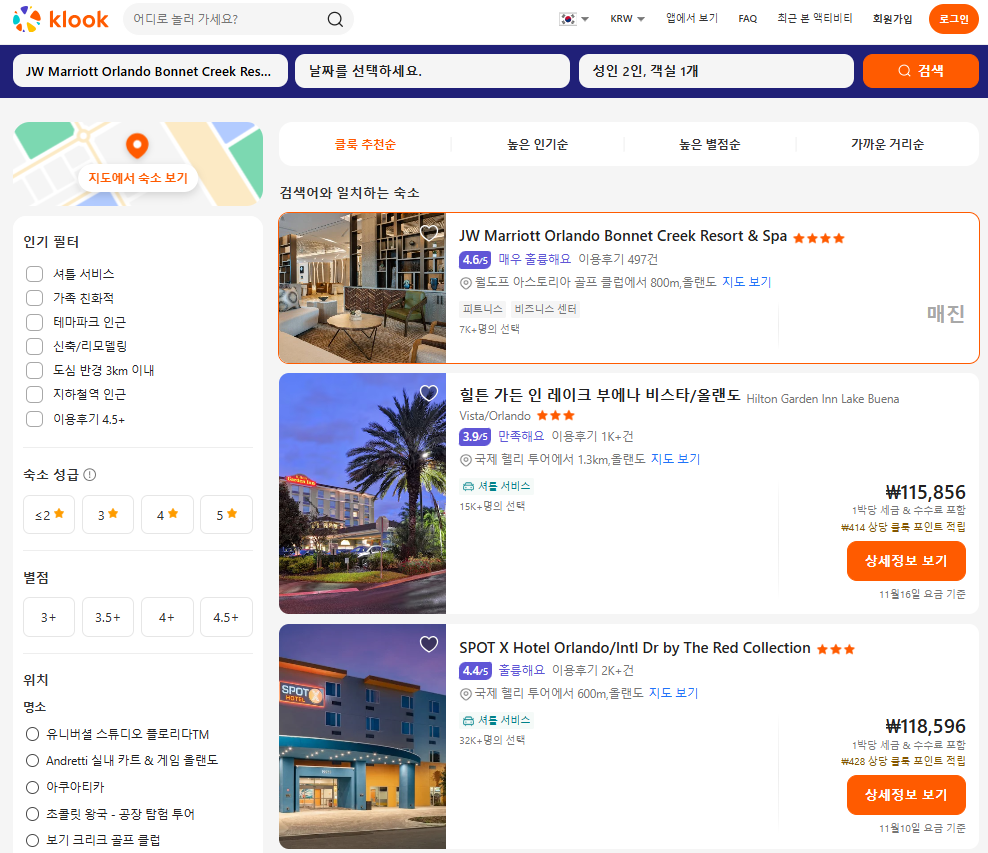This screenshot has height=853, width=988.
Task: Sort by 가까운 거리순 tab
Action: click(x=887, y=144)
